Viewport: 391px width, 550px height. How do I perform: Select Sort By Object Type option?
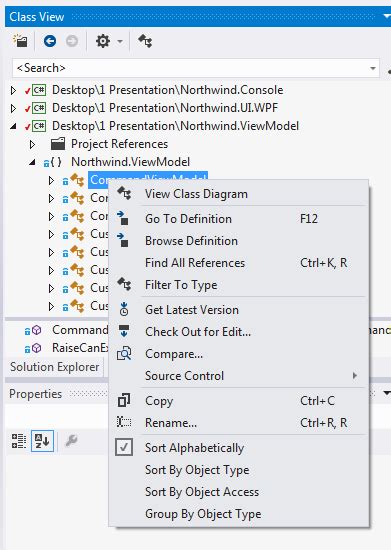[197, 470]
